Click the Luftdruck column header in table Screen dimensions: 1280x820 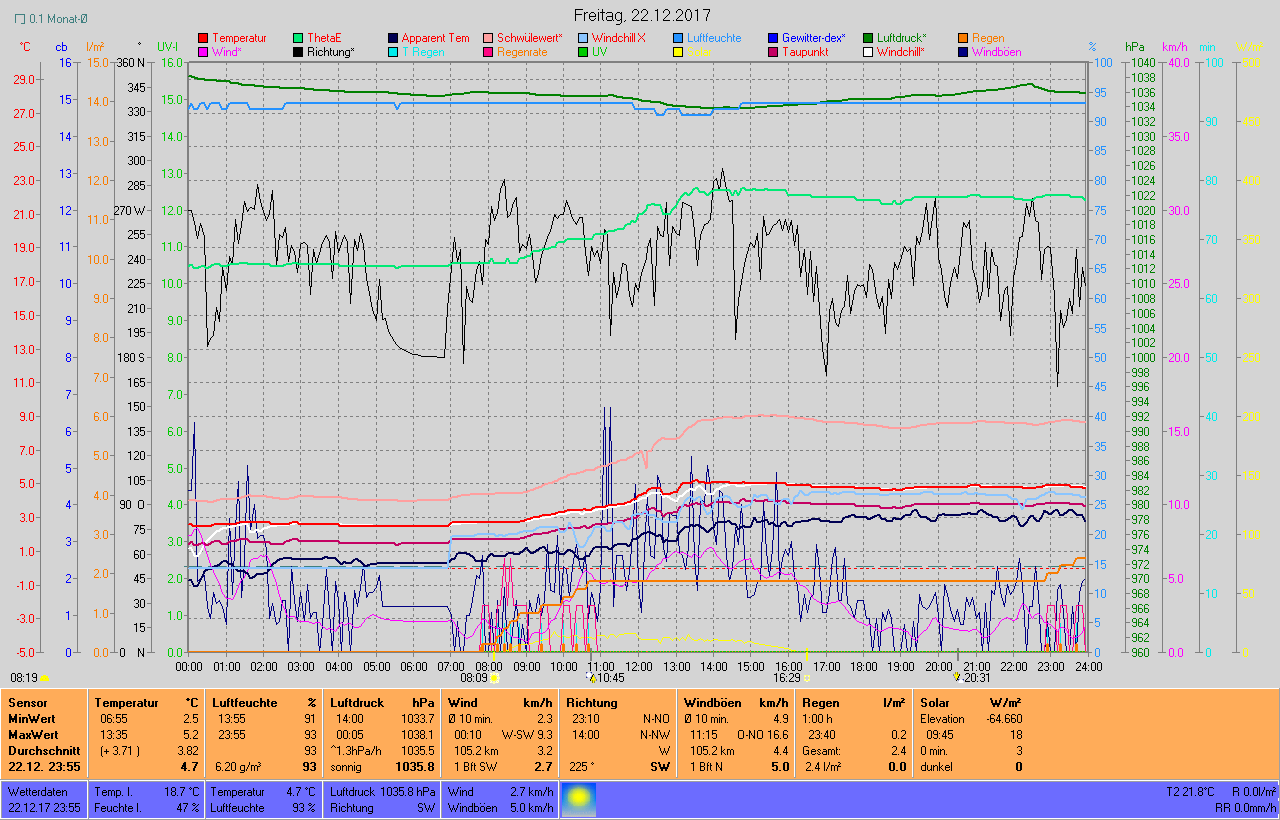353,703
